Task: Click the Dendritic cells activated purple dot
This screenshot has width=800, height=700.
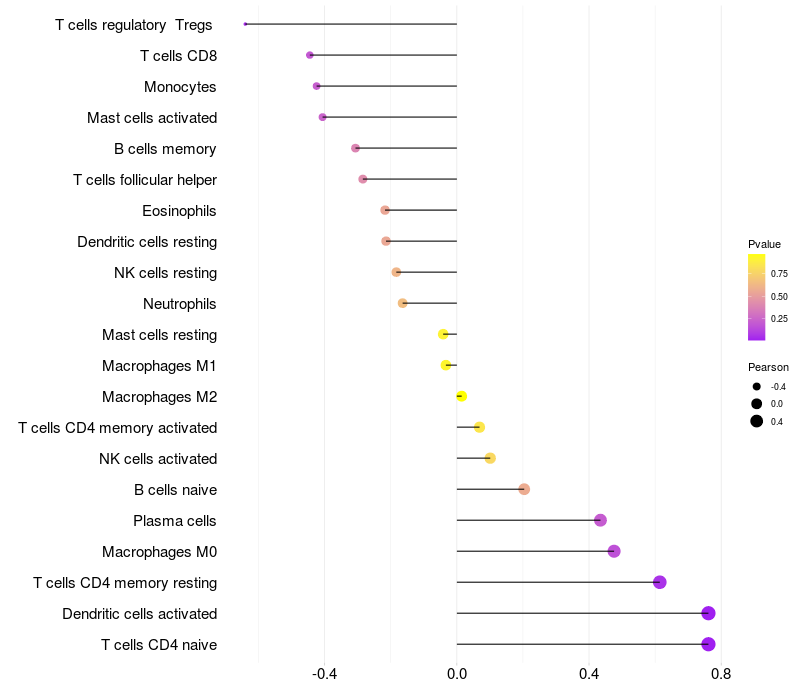Action: point(708,613)
